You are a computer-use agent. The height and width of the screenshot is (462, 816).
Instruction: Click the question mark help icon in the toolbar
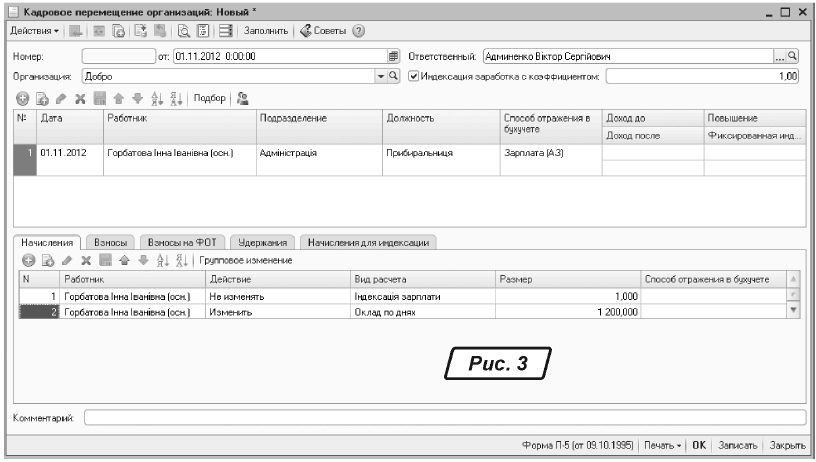[357, 30]
